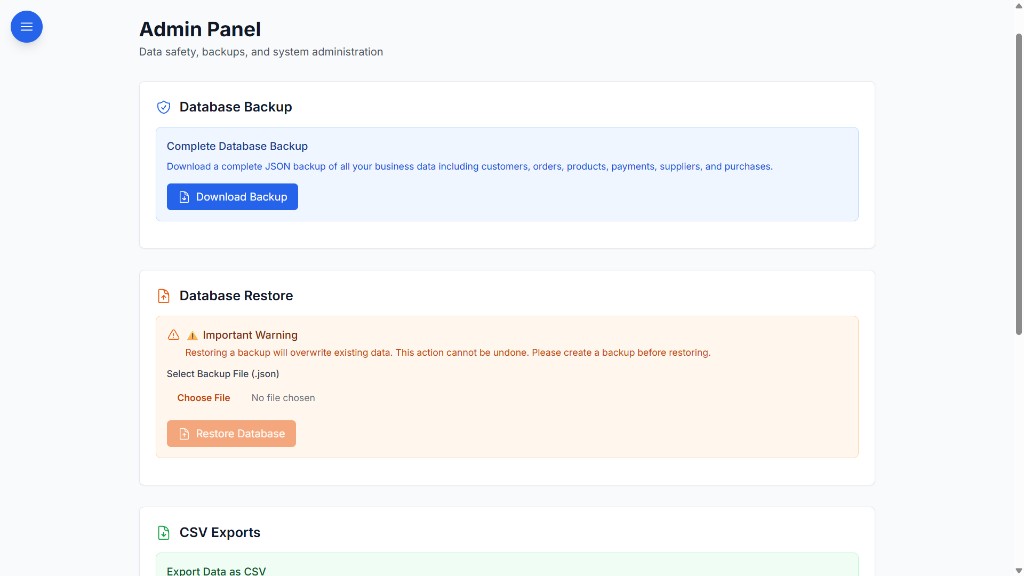Open the blue hamburger menu button
Screen dimensions: 1024x576
27,27
